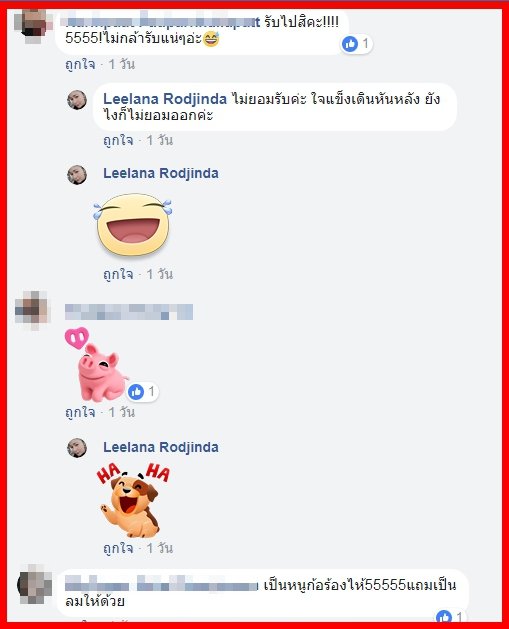Click blurred avatar of top commenter
The width and height of the screenshot is (509, 629).
click(33, 26)
